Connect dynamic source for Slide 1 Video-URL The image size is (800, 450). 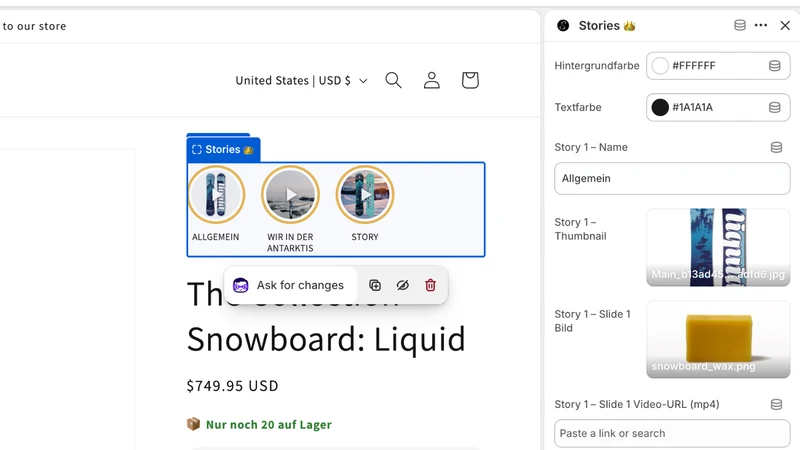pos(776,405)
